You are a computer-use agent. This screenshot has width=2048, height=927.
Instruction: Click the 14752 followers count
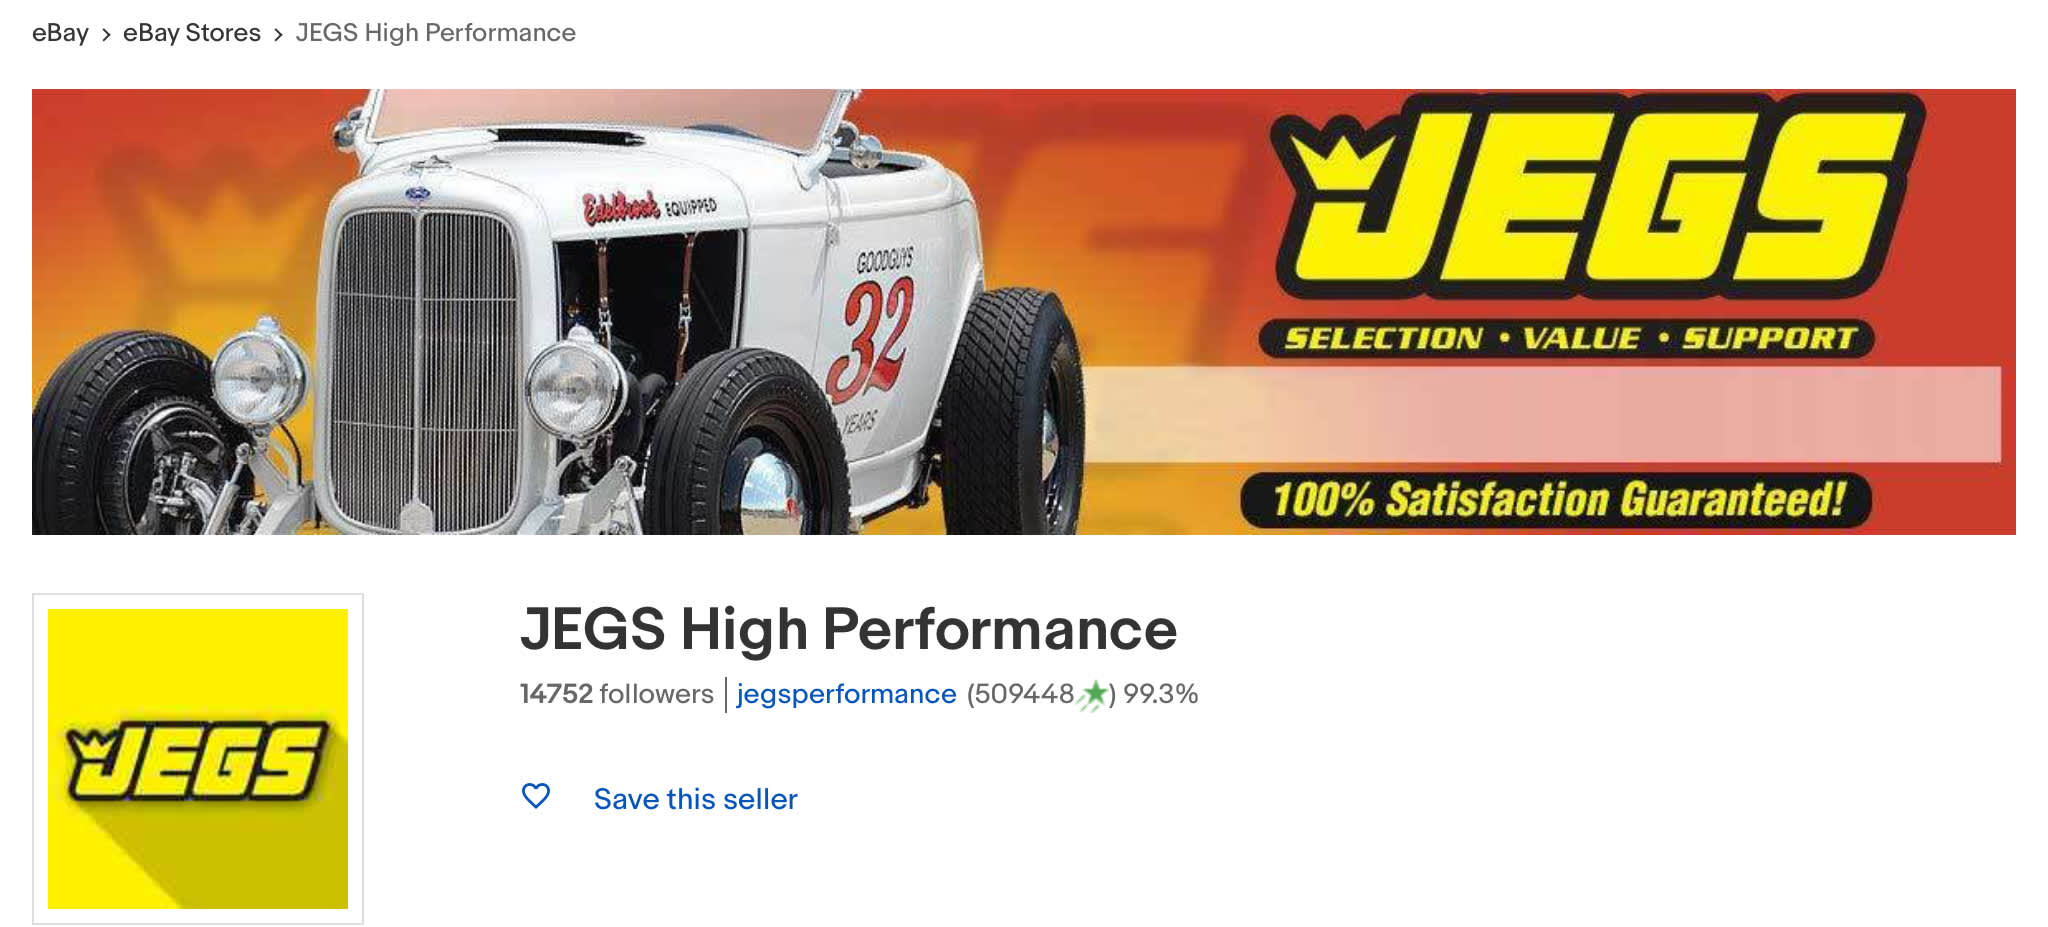[x=616, y=694]
